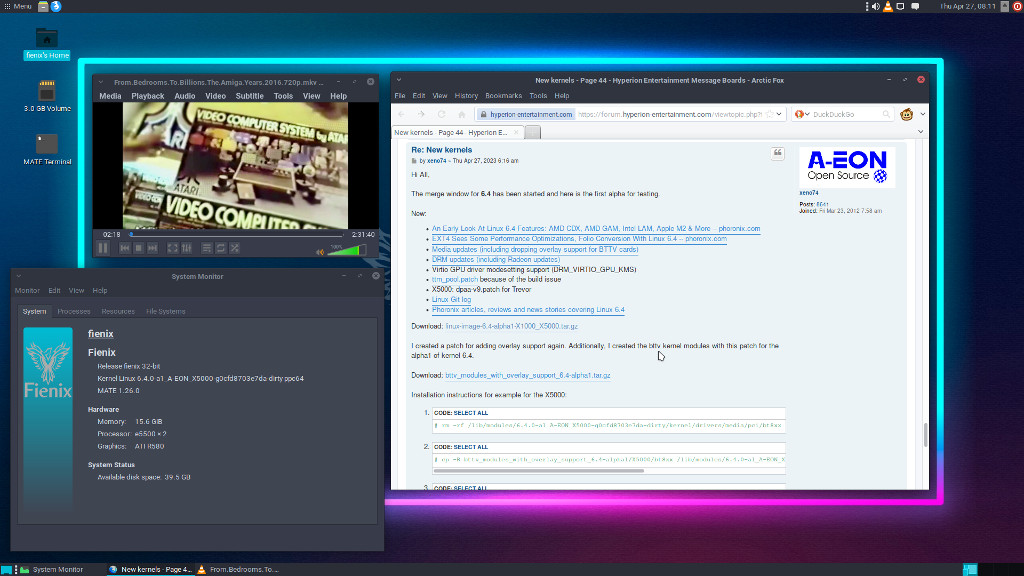Open the VLC Subtitle menu

pos(249,96)
